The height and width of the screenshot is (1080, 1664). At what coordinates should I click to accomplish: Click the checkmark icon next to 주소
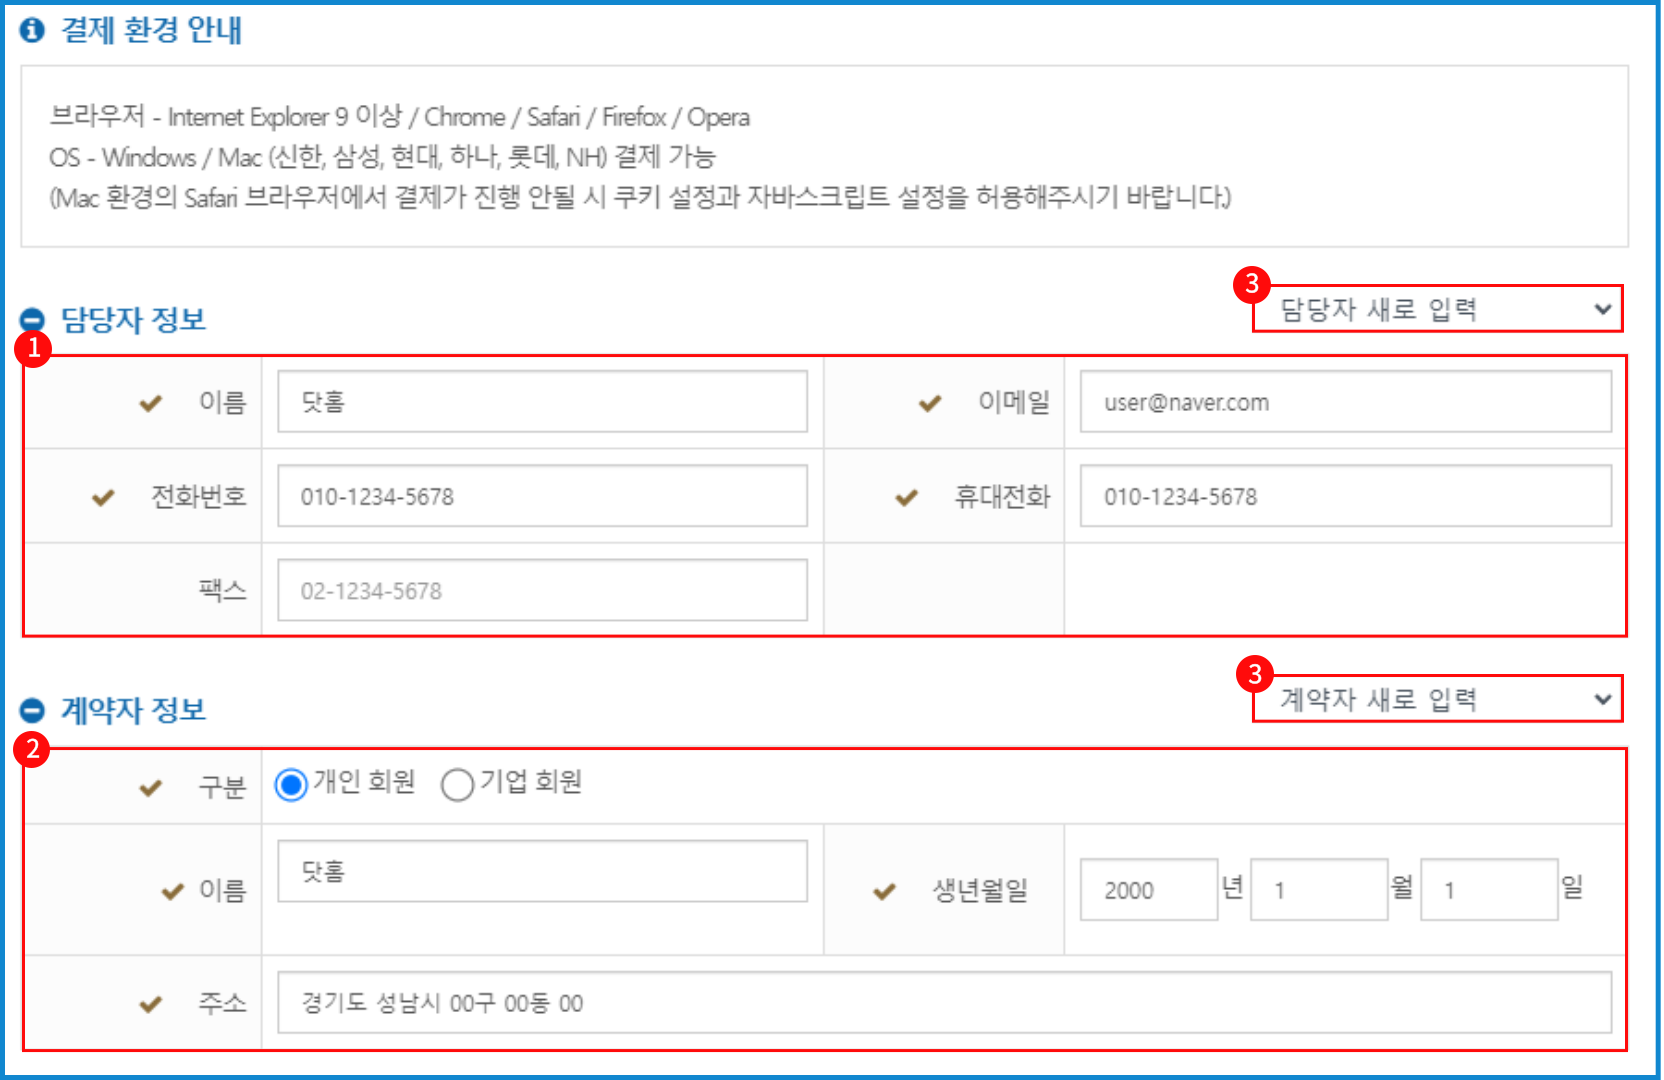[x=150, y=1004]
